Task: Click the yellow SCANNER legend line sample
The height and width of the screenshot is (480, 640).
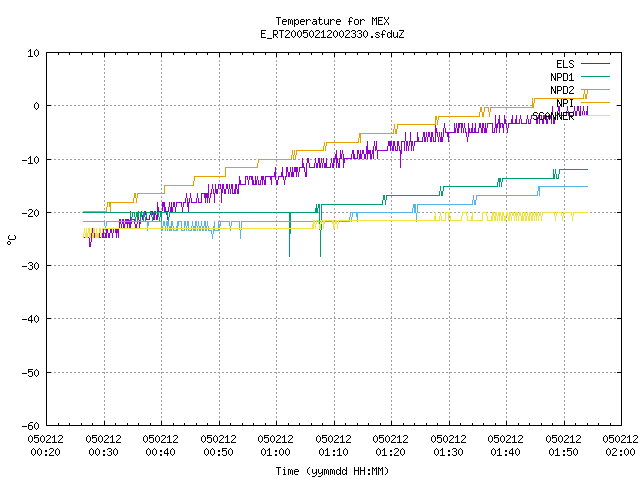Action: pos(595,116)
